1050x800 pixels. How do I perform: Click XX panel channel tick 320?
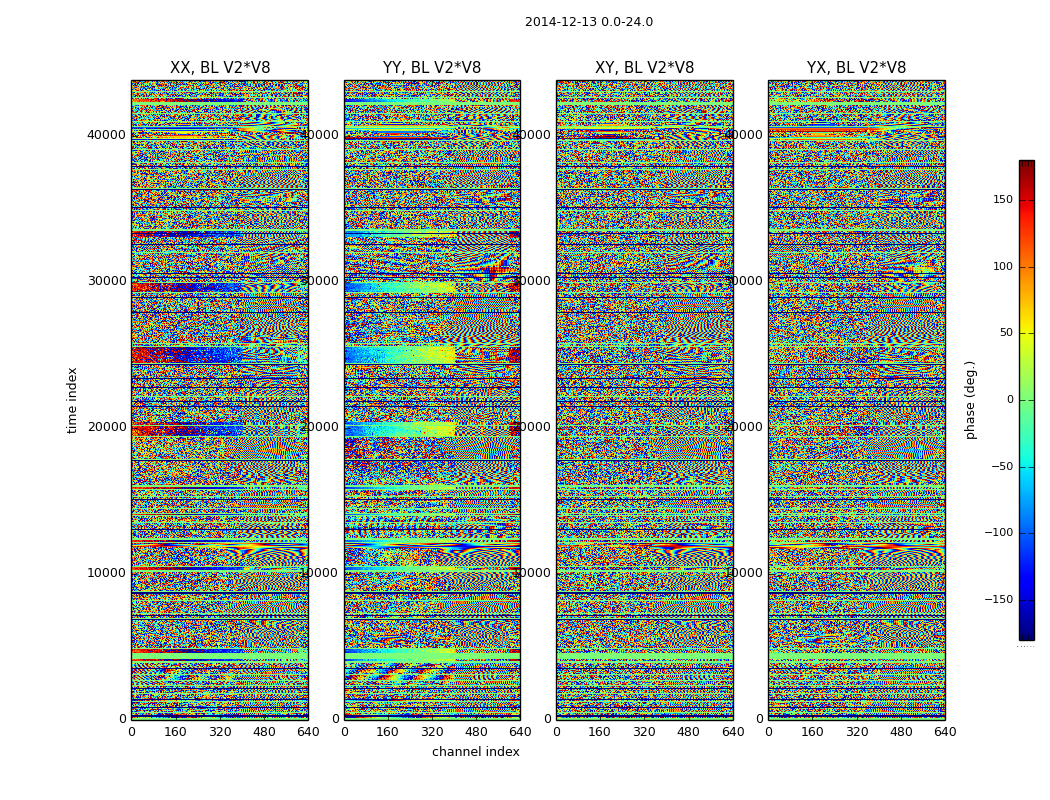[x=220, y=732]
